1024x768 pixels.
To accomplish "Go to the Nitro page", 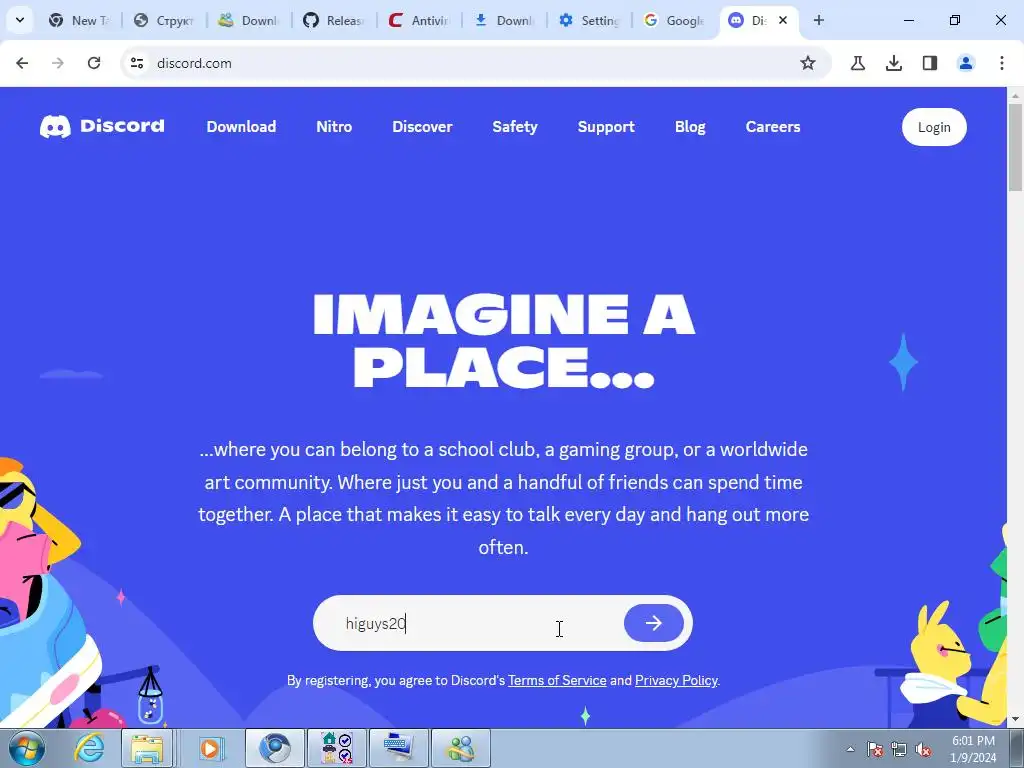I will [334, 127].
